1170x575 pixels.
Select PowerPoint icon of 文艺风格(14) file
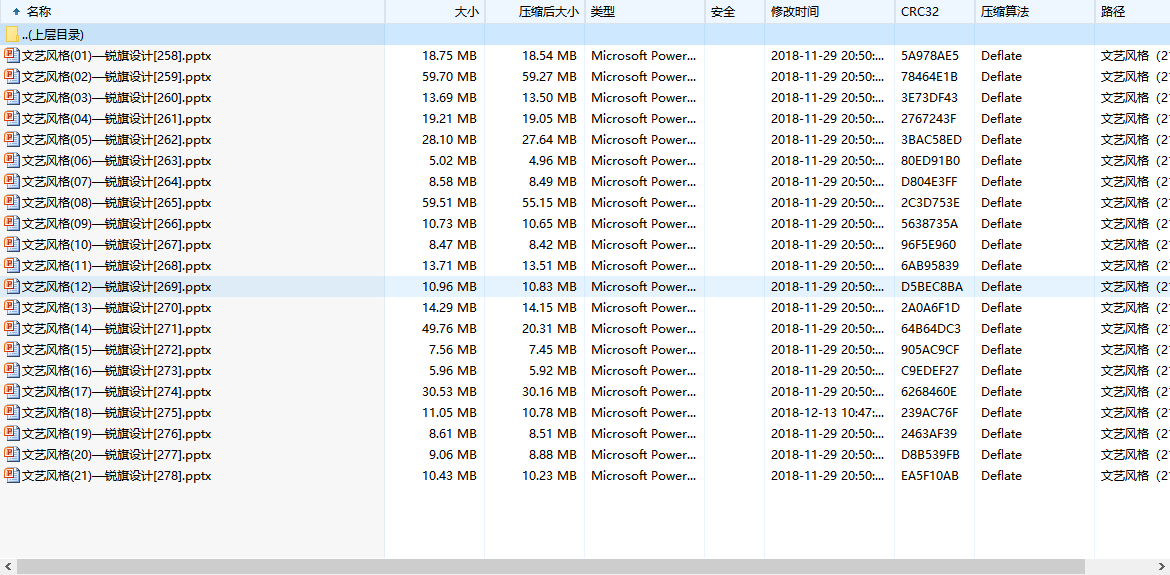click(11, 328)
